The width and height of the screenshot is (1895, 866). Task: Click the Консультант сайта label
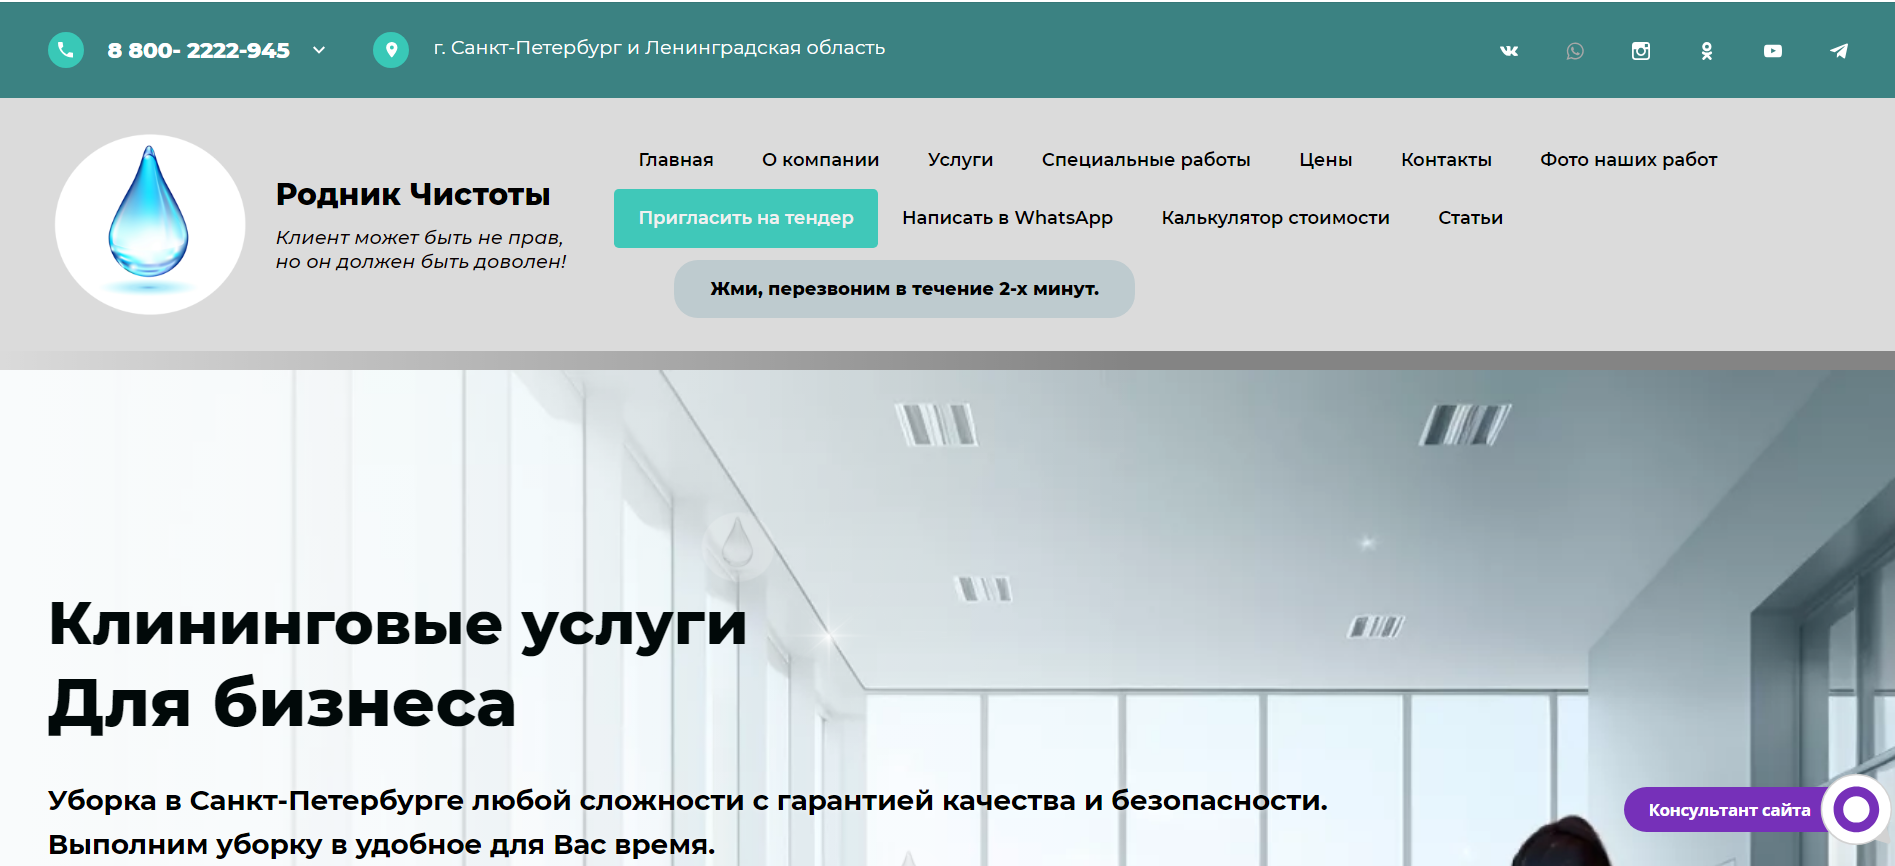pyautogui.click(x=1729, y=810)
